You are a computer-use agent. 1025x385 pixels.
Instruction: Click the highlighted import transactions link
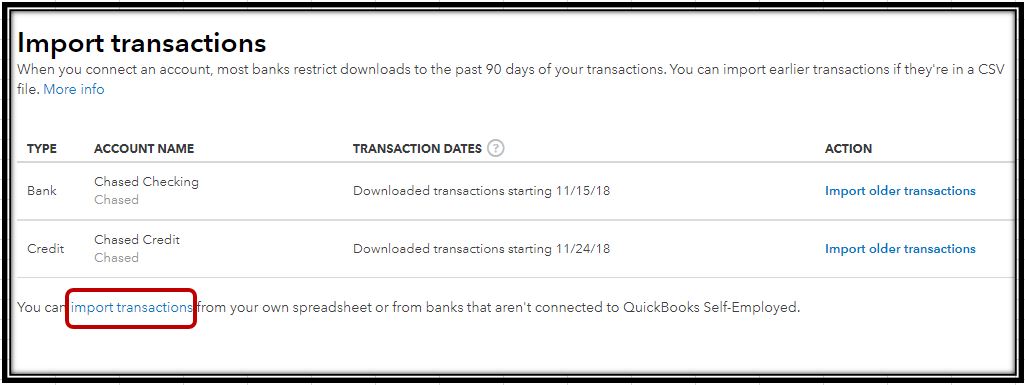tap(131, 307)
